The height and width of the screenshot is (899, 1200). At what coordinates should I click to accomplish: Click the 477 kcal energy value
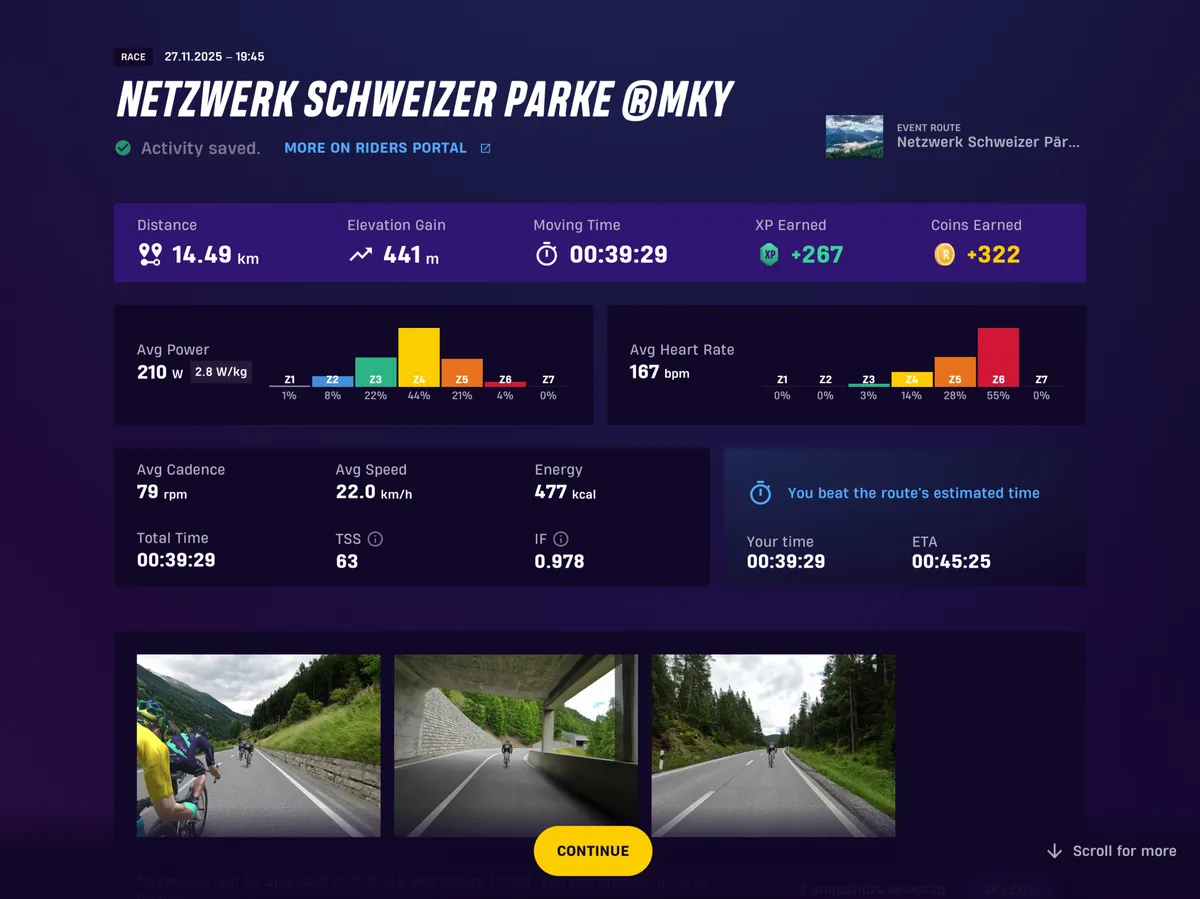[565, 493]
